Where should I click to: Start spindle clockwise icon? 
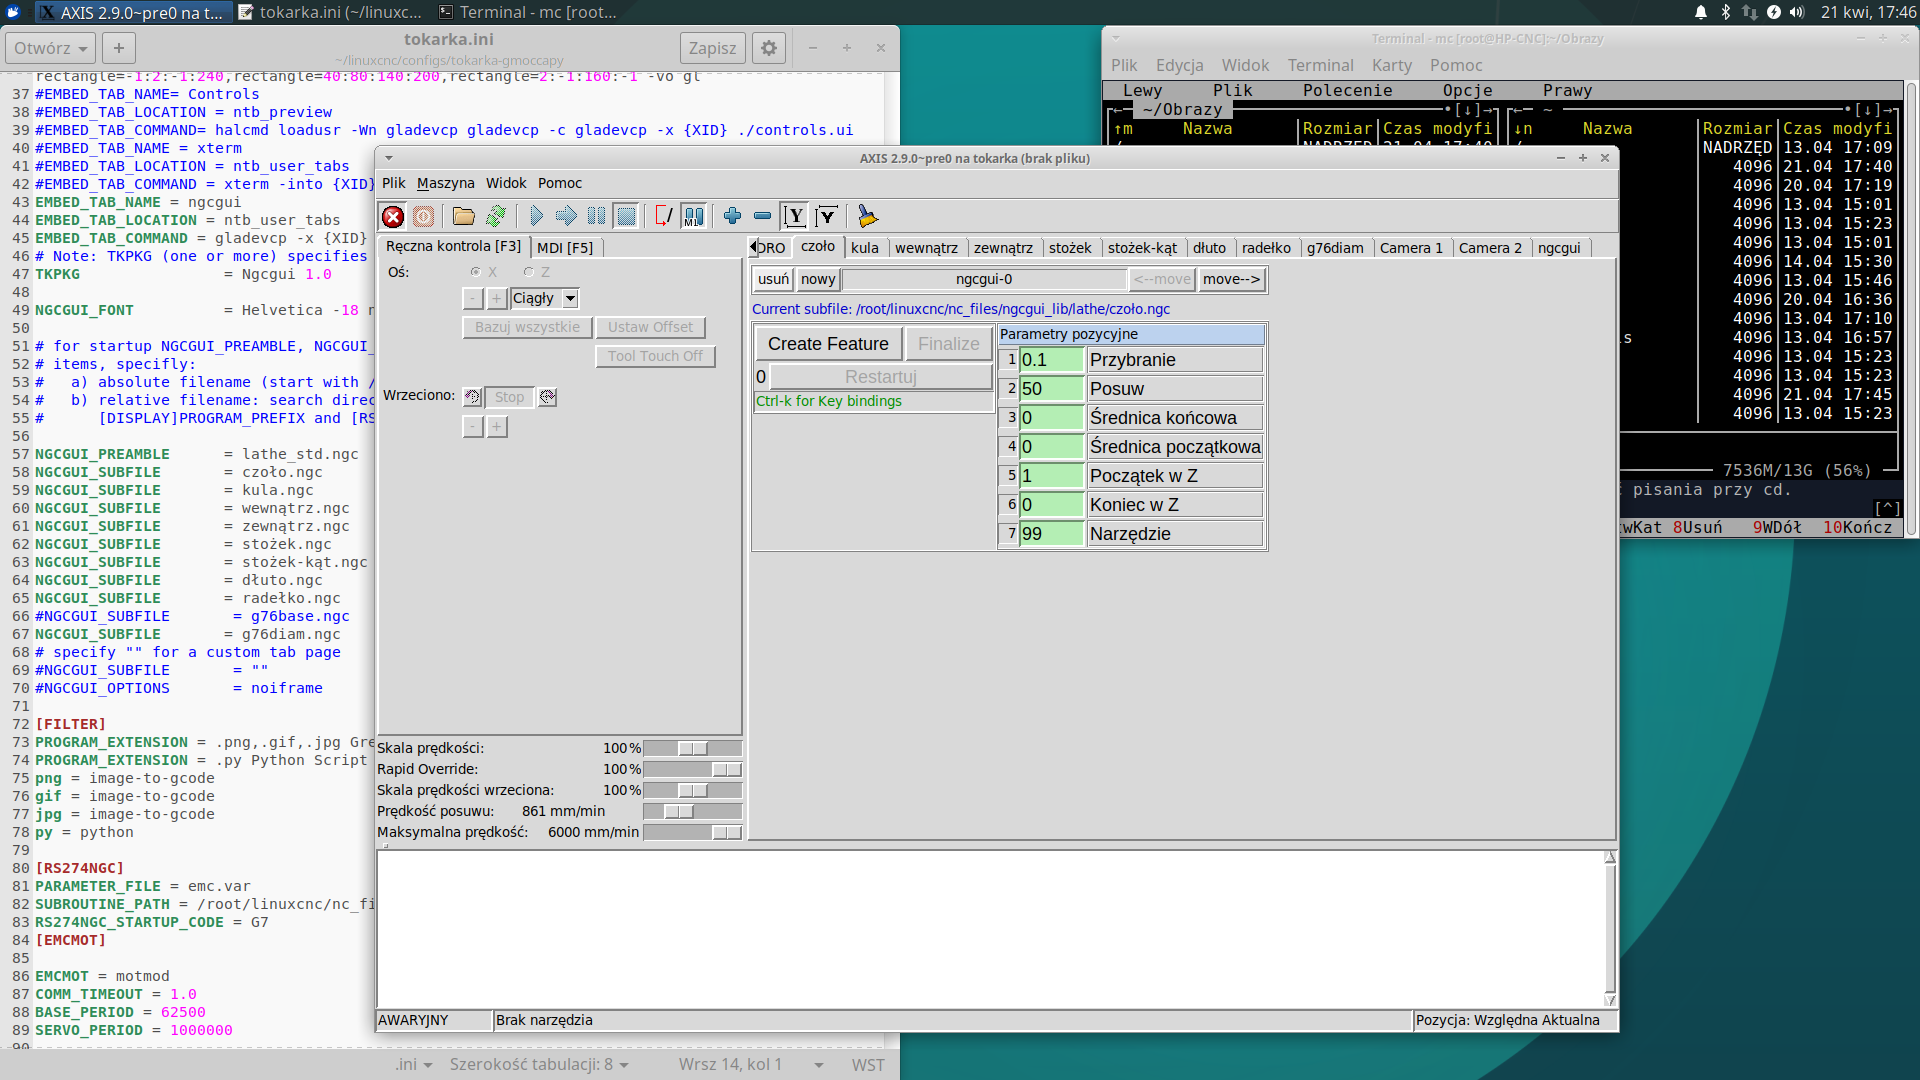coord(547,397)
